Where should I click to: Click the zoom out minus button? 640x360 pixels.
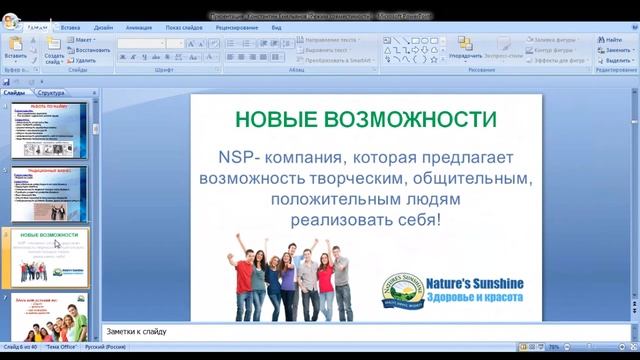coord(567,347)
